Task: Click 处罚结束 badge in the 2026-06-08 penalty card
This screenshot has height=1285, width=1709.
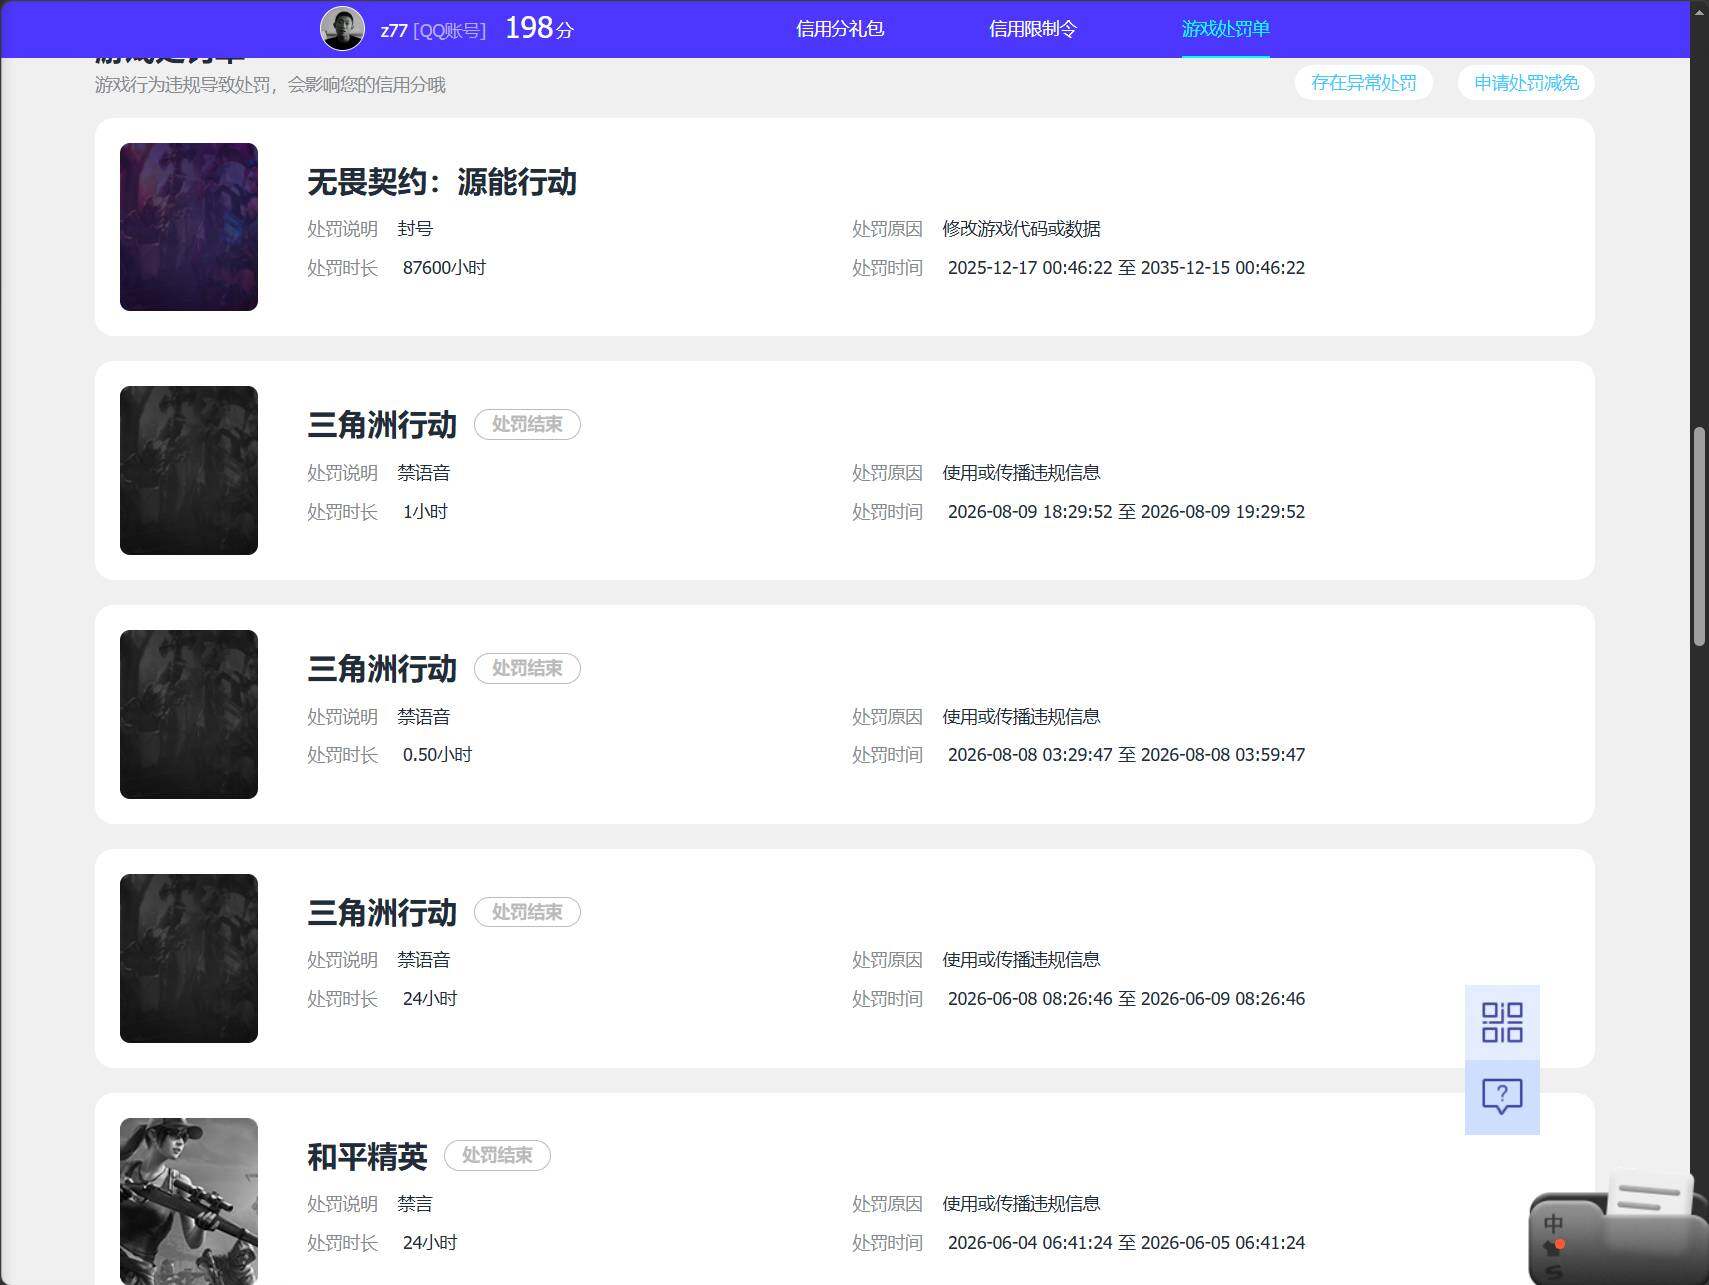Action: 527,912
